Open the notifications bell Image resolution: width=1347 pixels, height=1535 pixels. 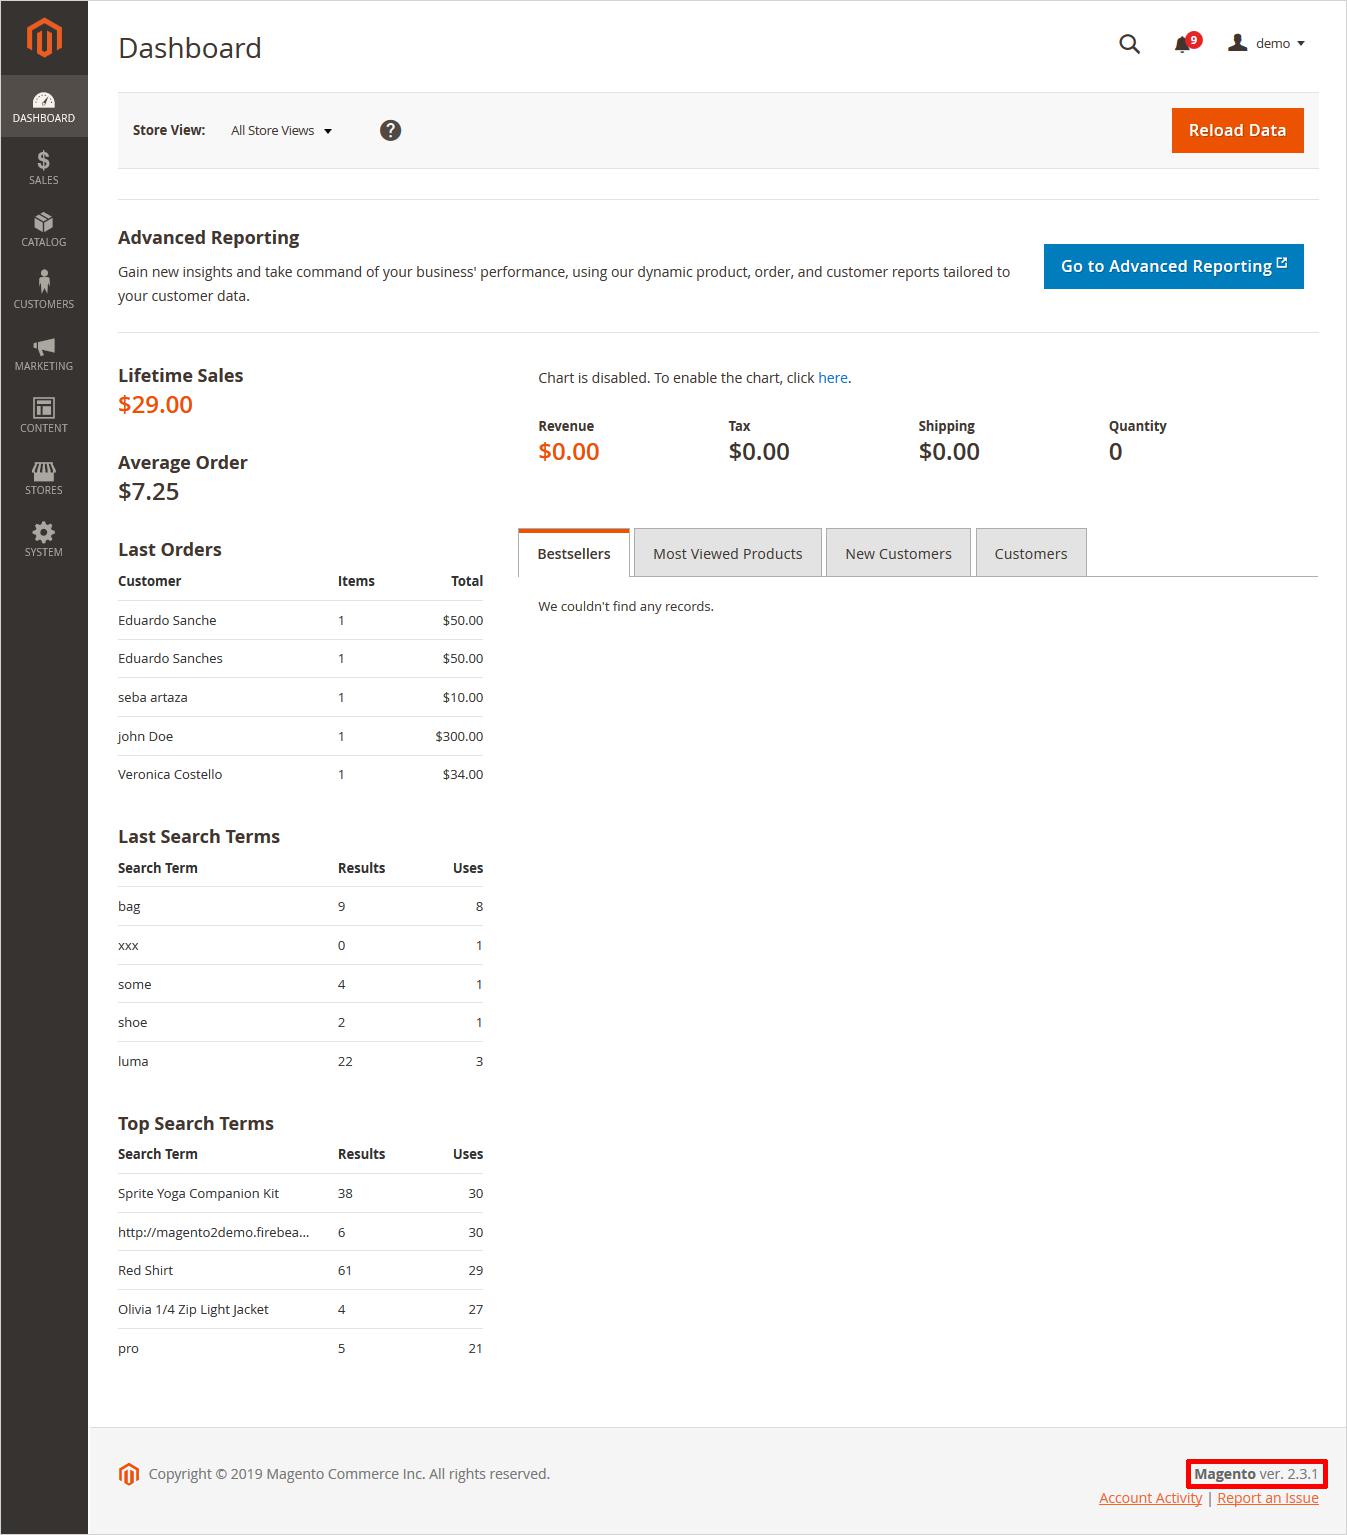[1183, 44]
